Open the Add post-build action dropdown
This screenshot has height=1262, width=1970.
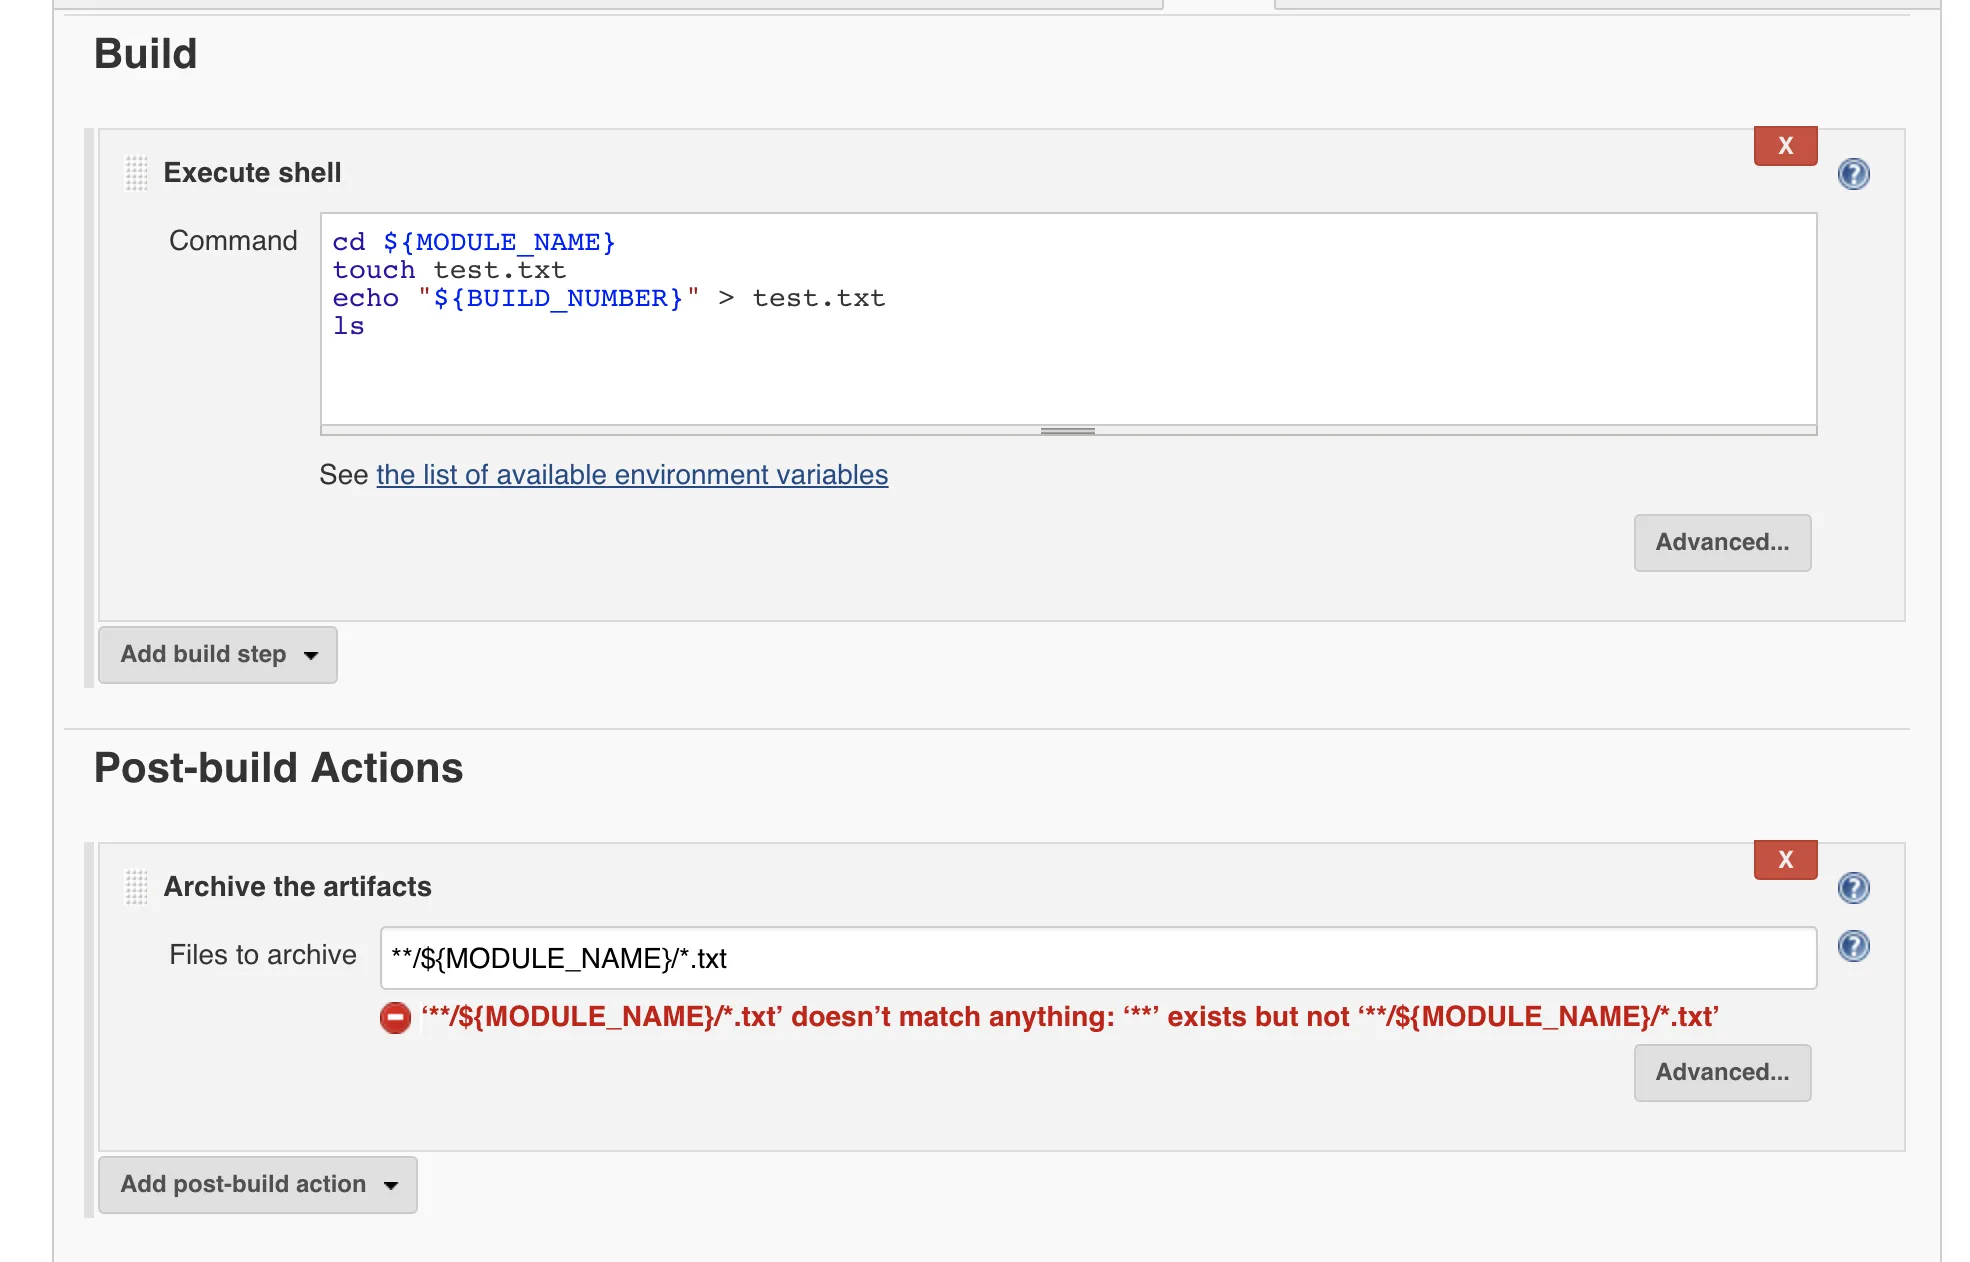(258, 1185)
